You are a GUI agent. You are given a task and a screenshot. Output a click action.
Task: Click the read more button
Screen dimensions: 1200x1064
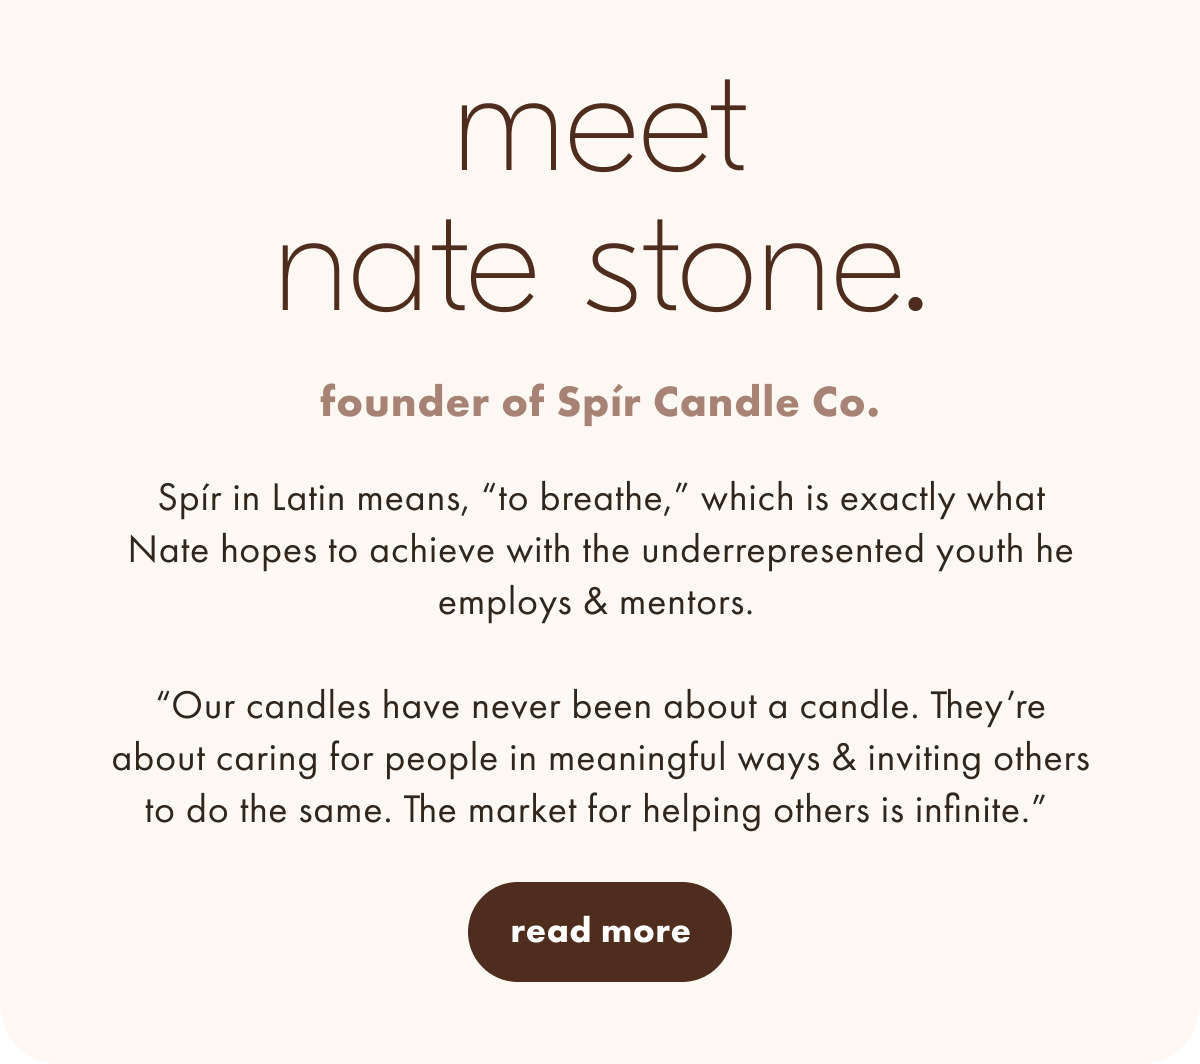(x=600, y=931)
